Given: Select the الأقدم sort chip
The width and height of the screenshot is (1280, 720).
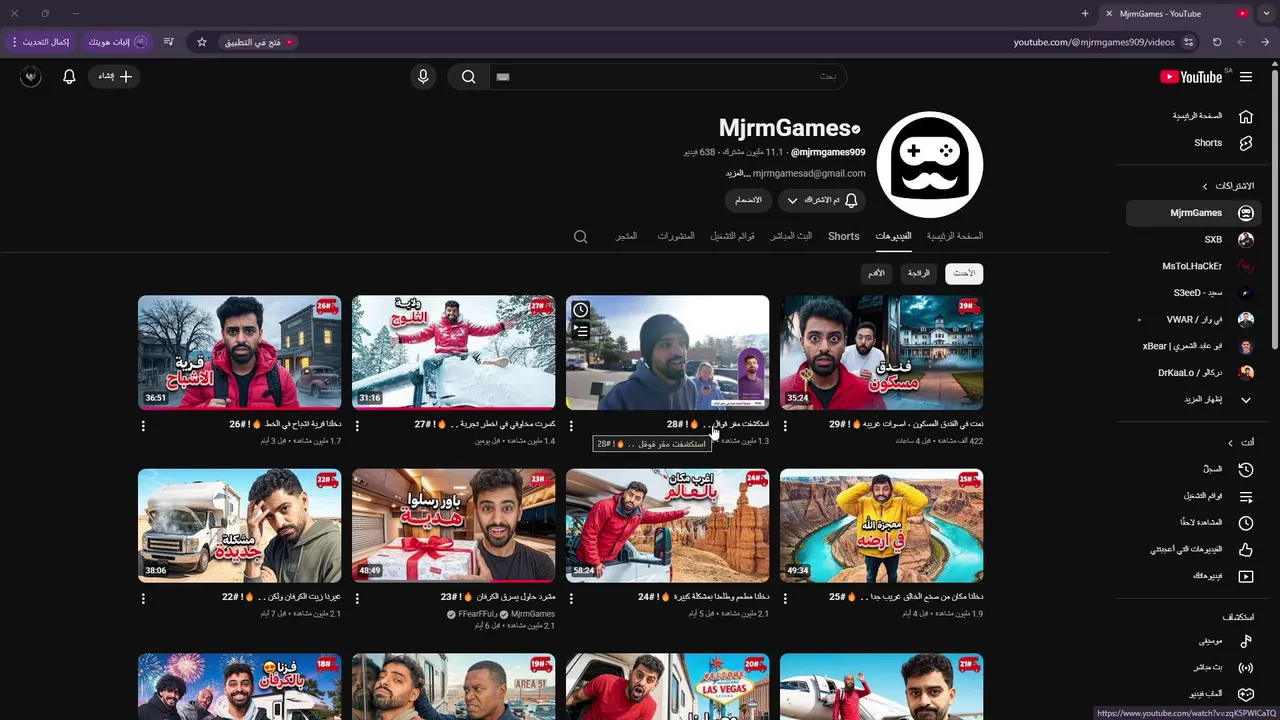Looking at the screenshot, I should [876, 273].
